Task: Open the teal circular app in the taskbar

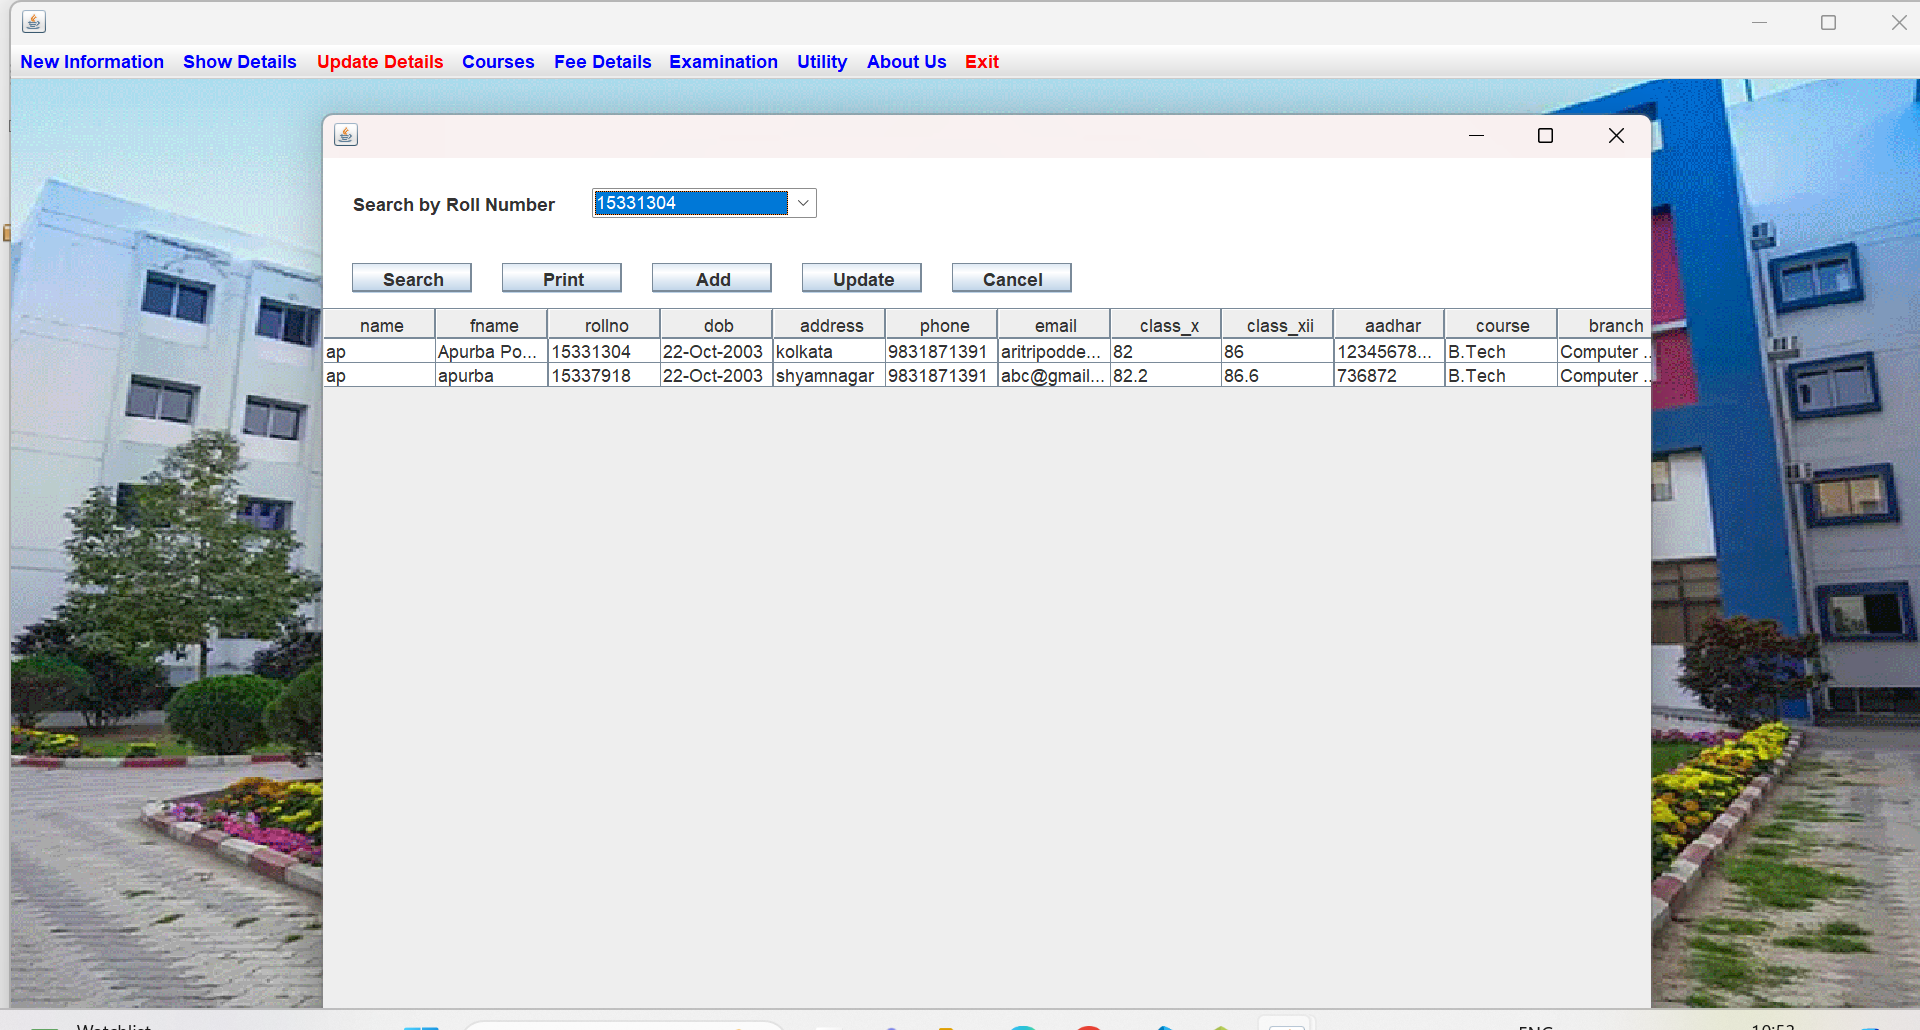Action: (1022, 1025)
